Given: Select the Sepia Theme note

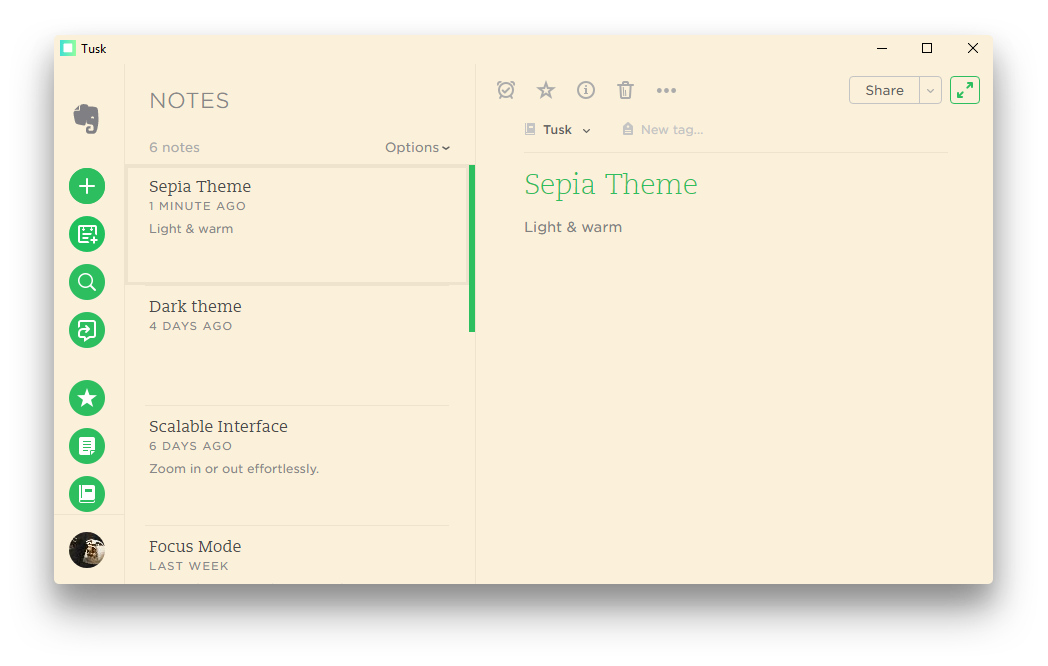Looking at the screenshot, I should tap(297, 225).
